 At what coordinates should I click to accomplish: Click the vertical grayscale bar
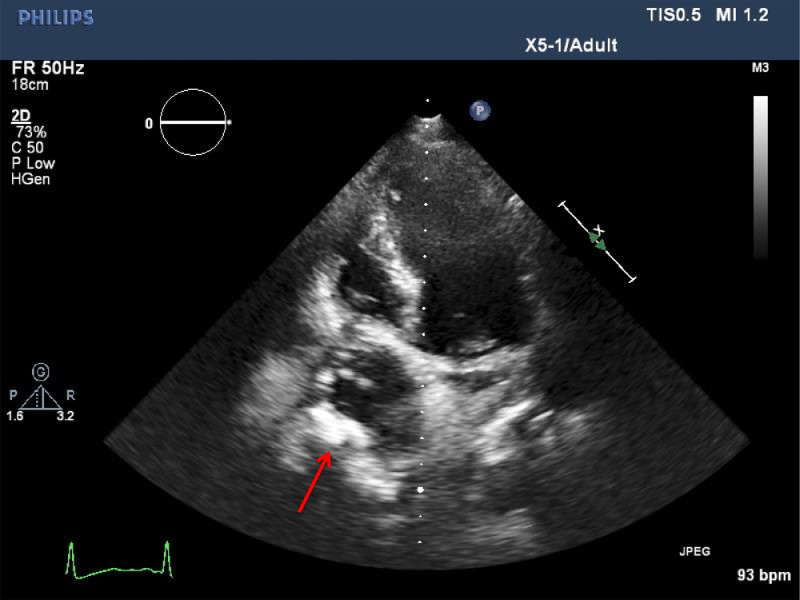click(761, 177)
